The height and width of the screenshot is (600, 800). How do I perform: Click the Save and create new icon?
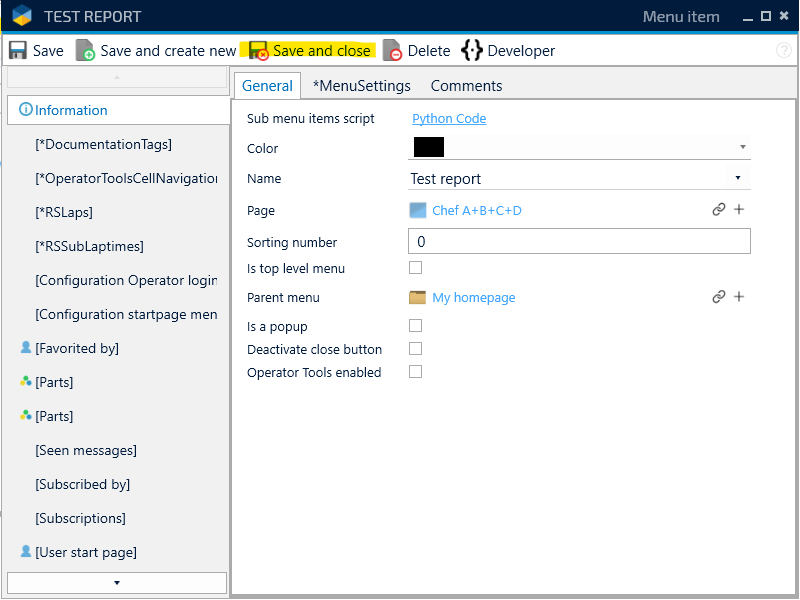[86, 51]
